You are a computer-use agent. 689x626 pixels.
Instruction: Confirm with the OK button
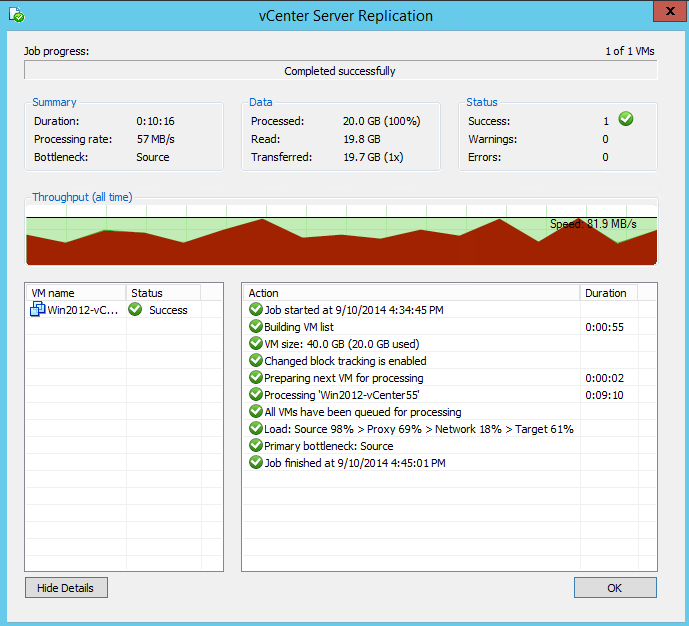[x=615, y=588]
